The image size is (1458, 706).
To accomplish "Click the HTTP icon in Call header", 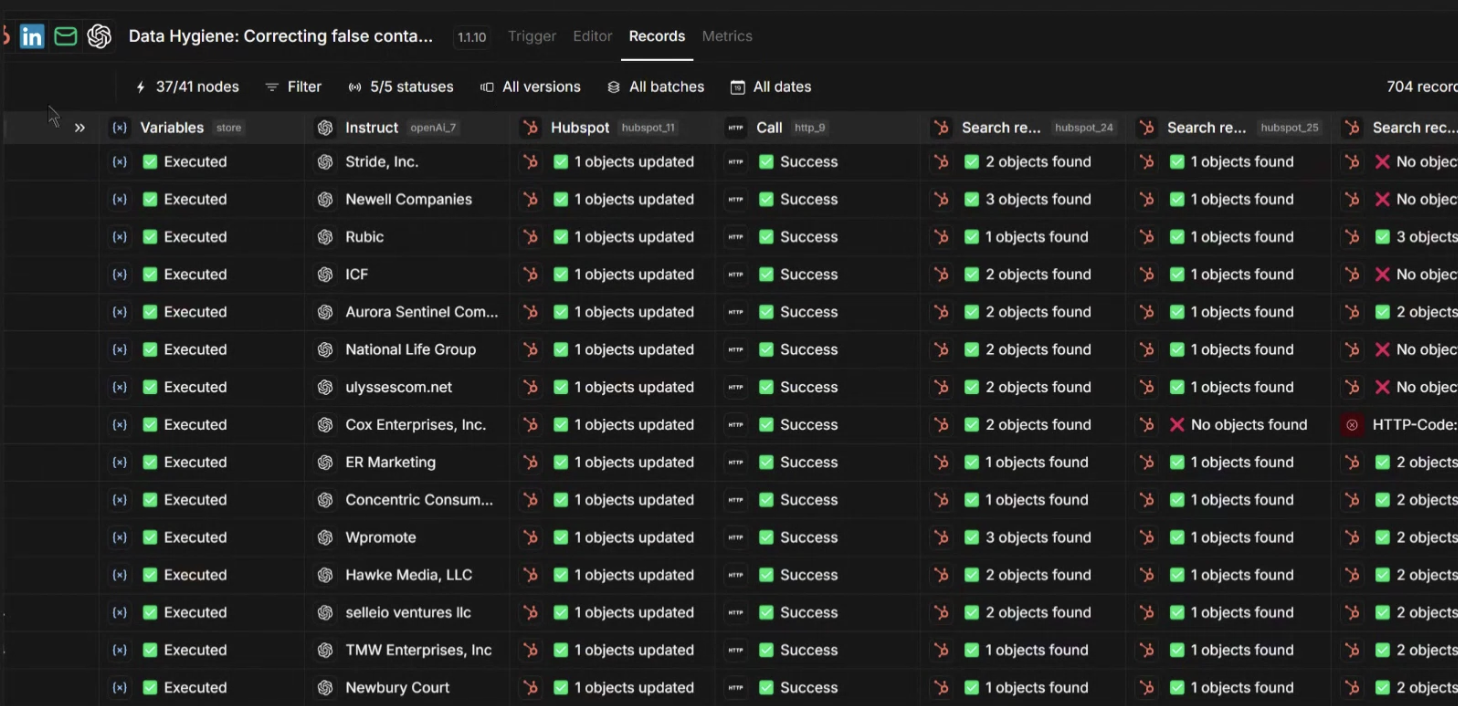I will (737, 128).
